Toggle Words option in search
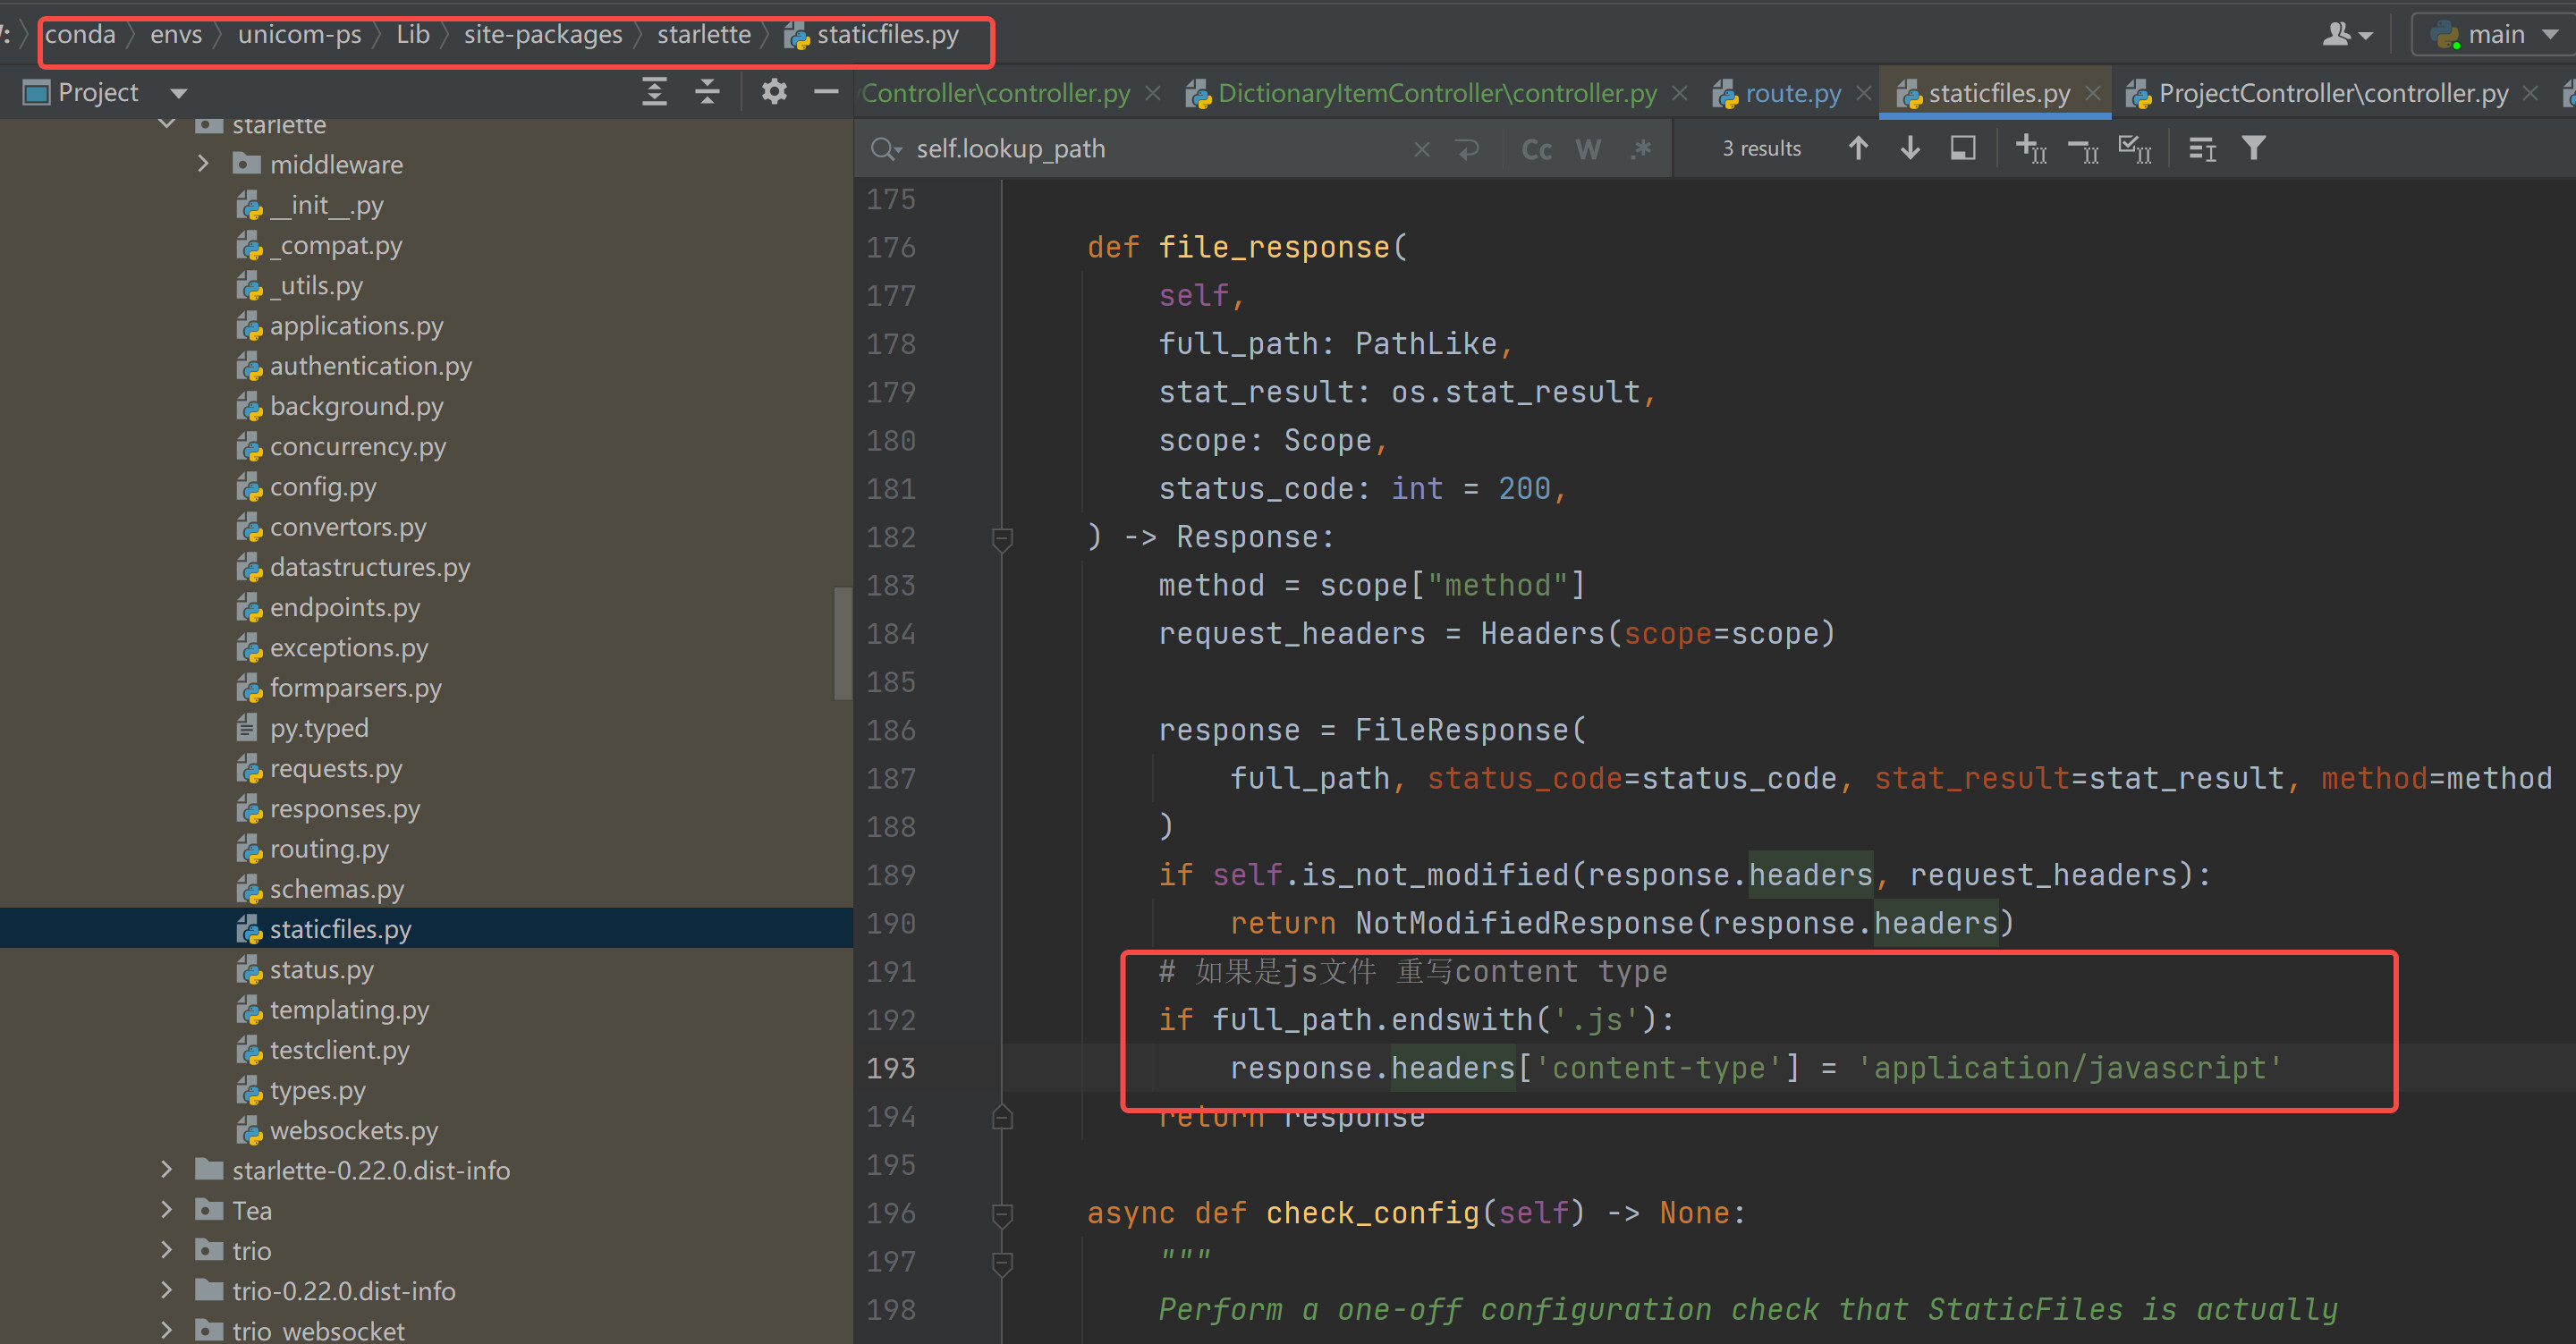2576x1344 pixels. tap(1588, 149)
